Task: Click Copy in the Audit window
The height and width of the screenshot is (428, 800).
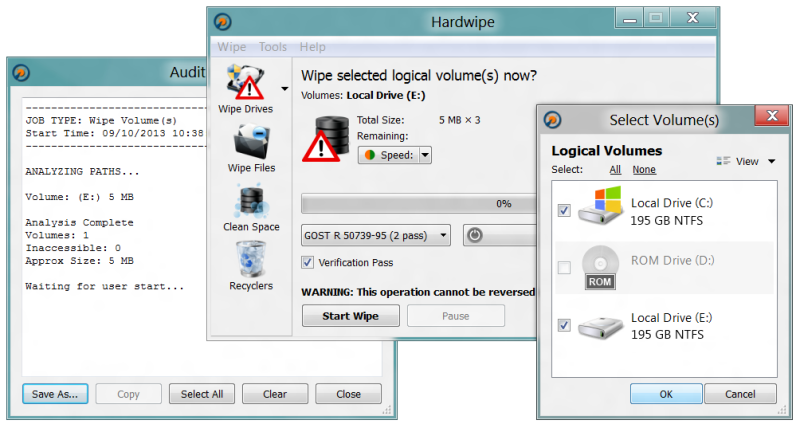Action: click(128, 394)
